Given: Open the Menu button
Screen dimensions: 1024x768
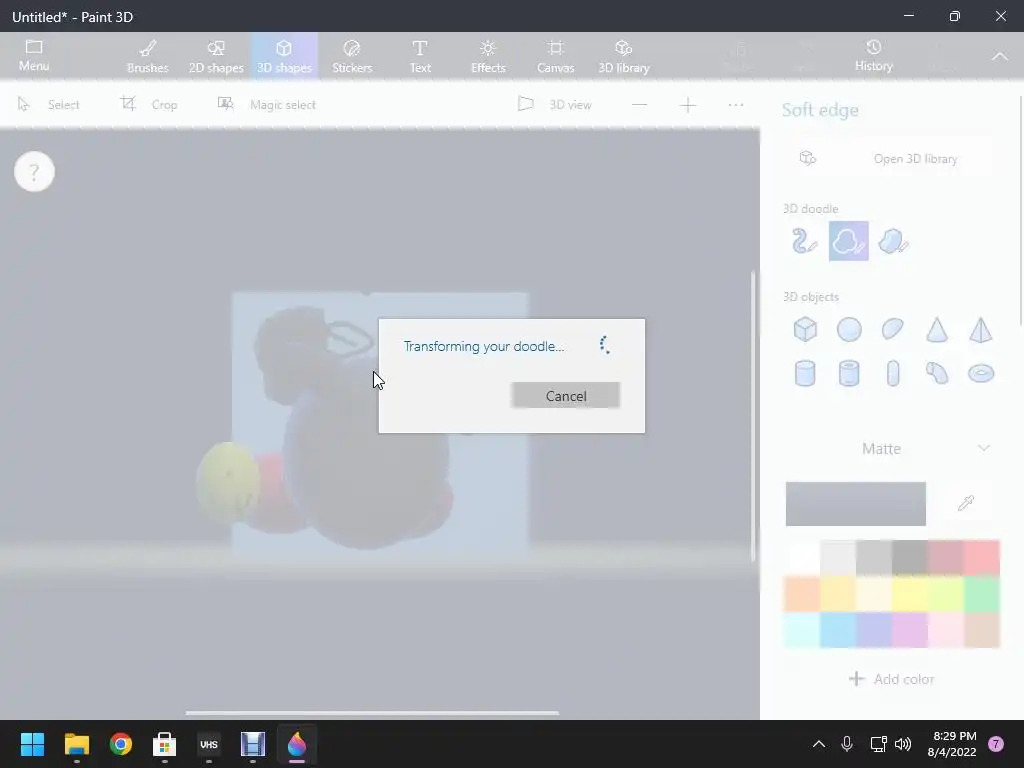Looking at the screenshot, I should (34, 56).
